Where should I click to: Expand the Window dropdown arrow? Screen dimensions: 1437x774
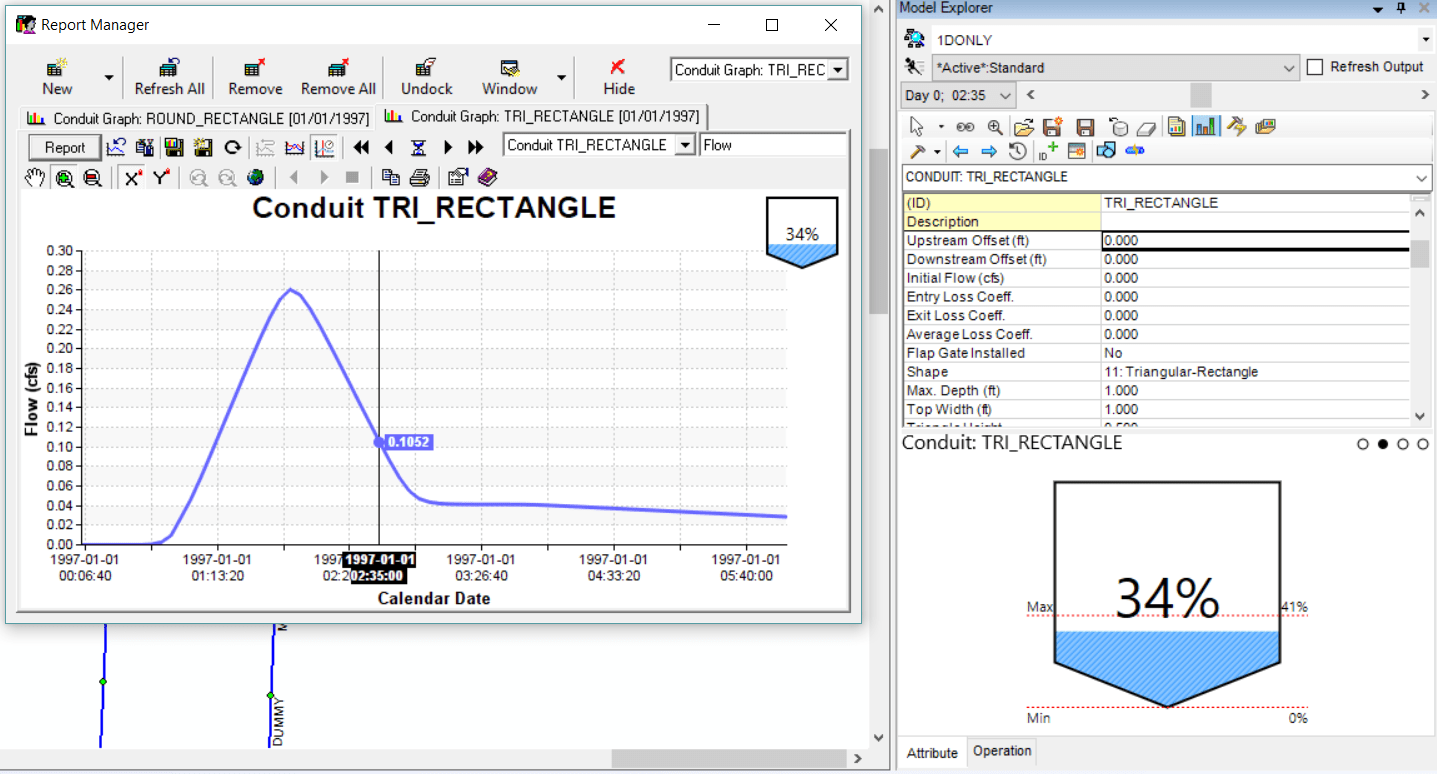click(561, 77)
